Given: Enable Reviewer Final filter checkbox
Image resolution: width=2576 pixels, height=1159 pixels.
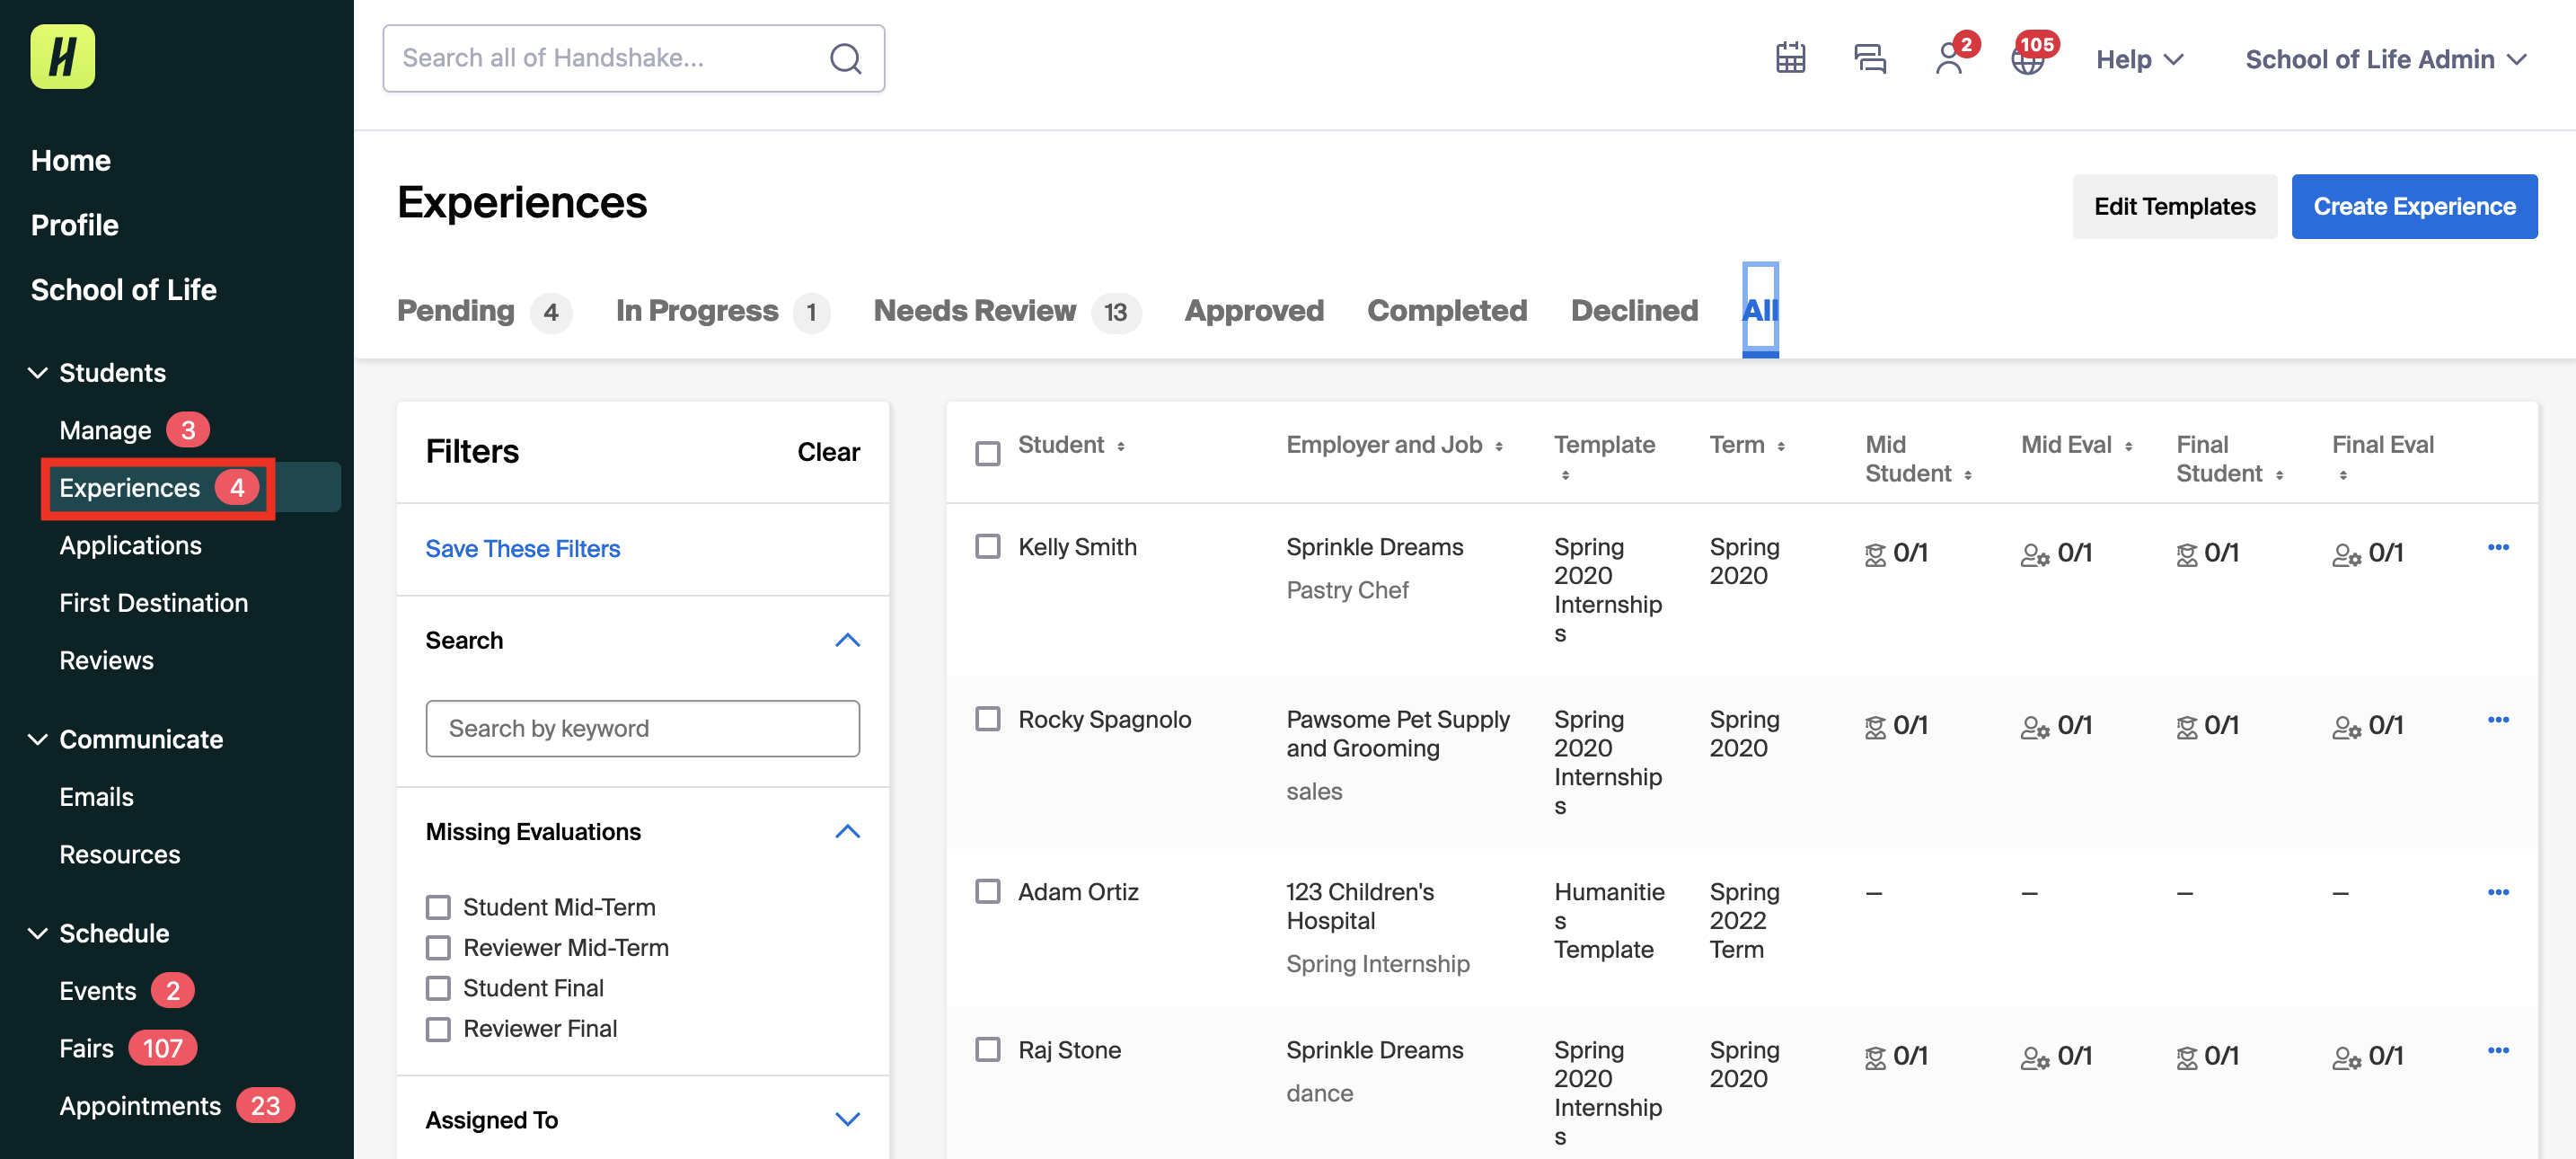Looking at the screenshot, I should click(x=438, y=1028).
